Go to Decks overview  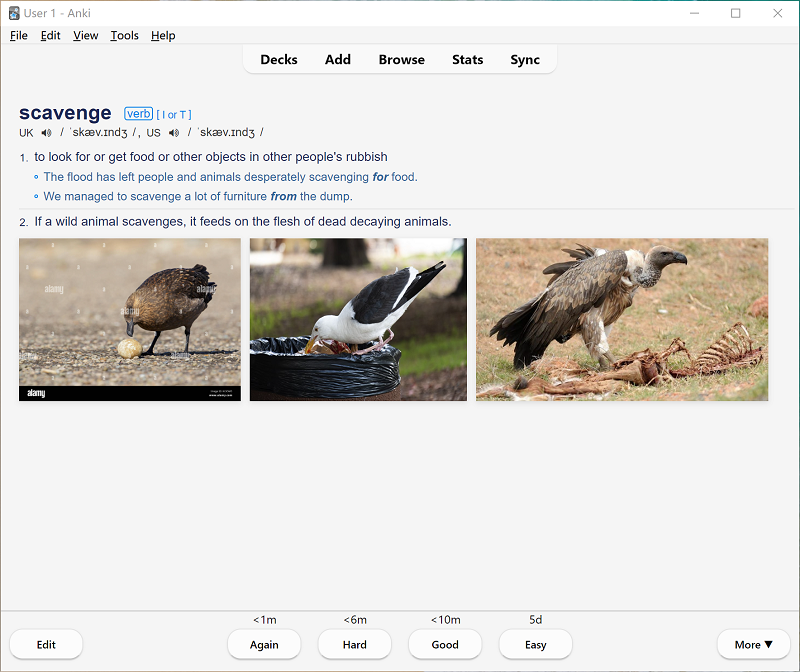279,60
